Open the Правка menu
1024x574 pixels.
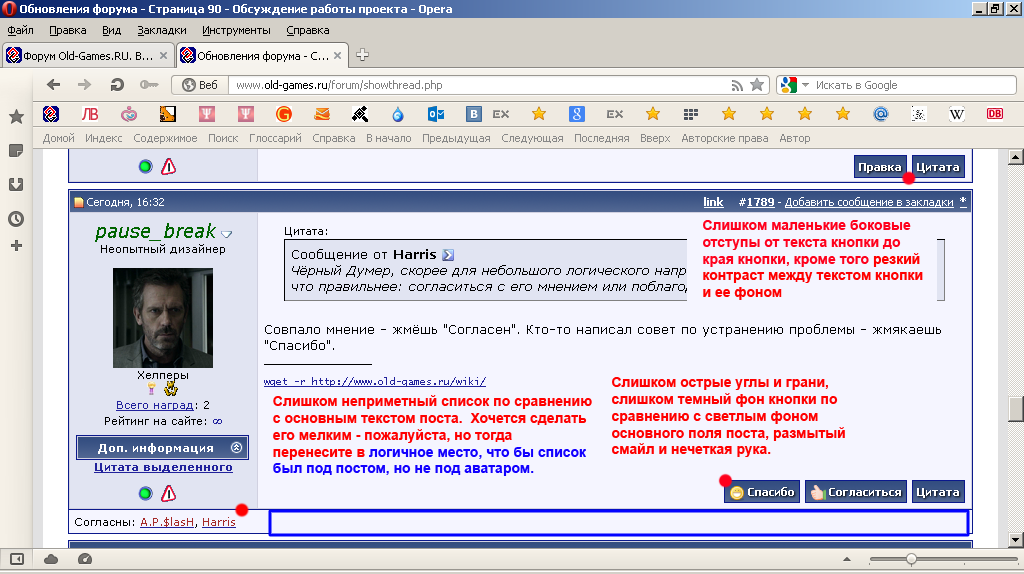(x=68, y=30)
